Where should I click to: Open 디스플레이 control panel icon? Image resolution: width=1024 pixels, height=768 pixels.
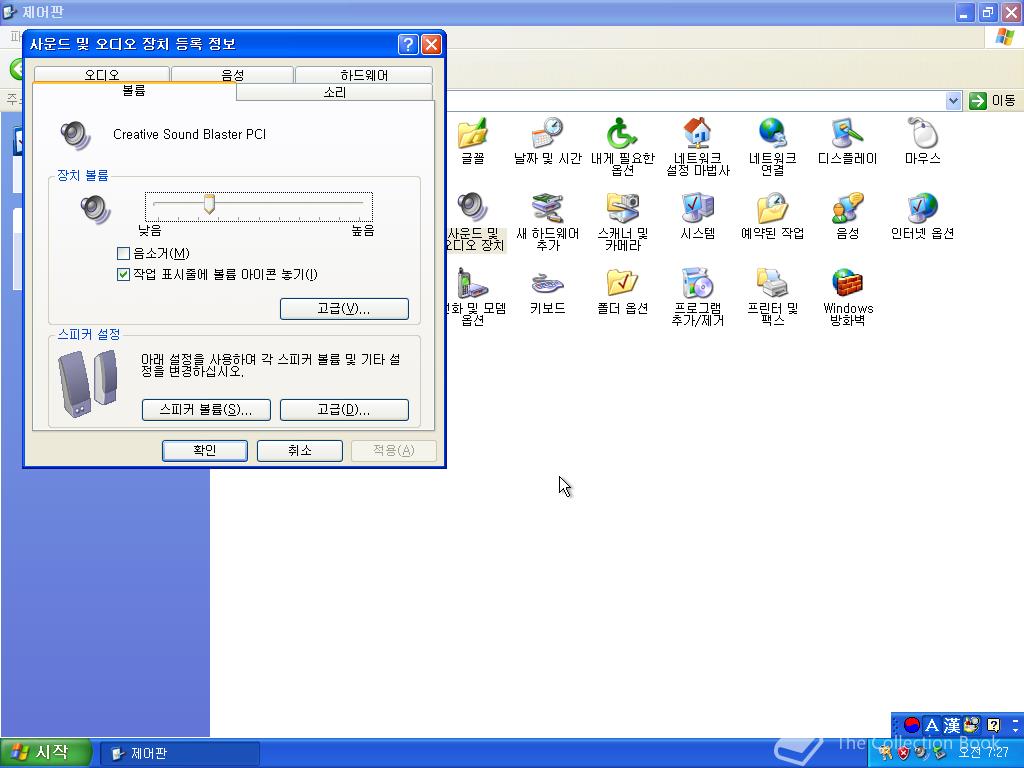[848, 140]
